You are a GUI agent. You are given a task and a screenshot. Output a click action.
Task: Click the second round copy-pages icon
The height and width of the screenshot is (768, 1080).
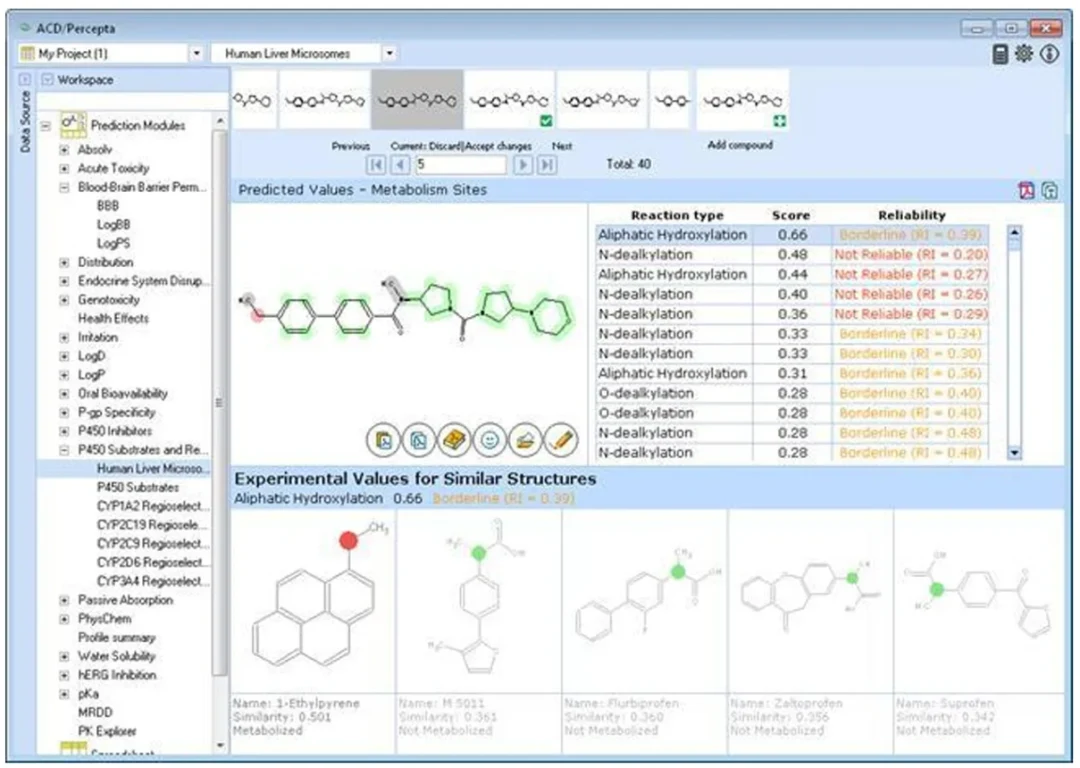419,439
